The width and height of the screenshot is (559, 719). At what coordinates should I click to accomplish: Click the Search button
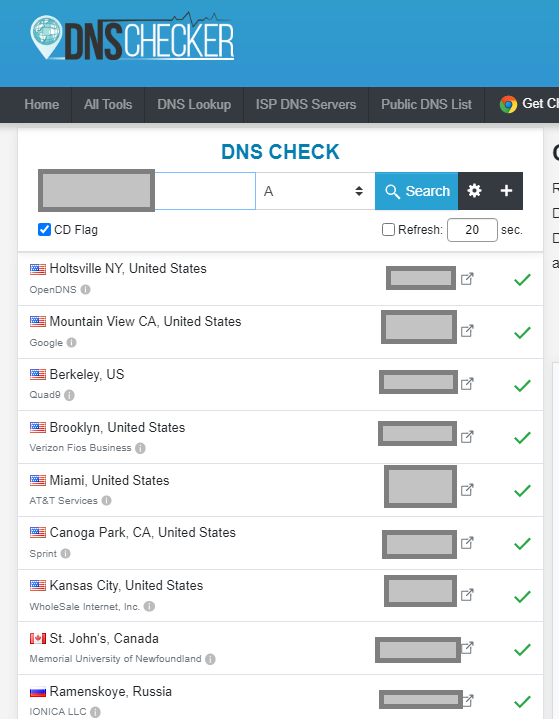[x=416, y=191]
